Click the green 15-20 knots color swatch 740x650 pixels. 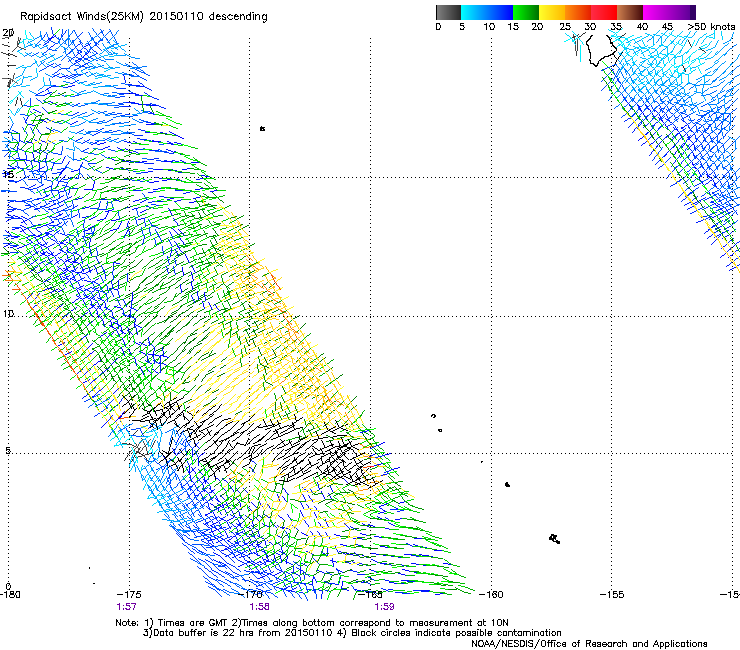(526, 12)
